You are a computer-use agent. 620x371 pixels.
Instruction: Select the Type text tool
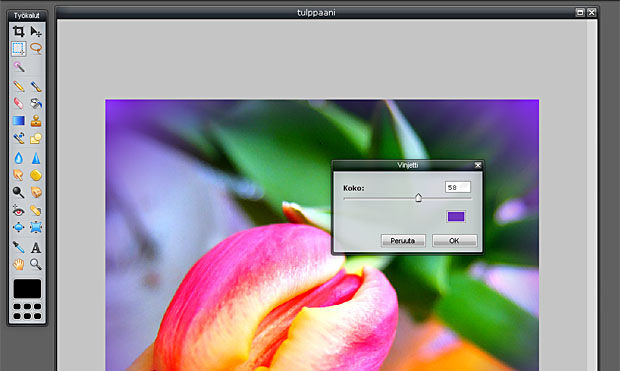[36, 247]
